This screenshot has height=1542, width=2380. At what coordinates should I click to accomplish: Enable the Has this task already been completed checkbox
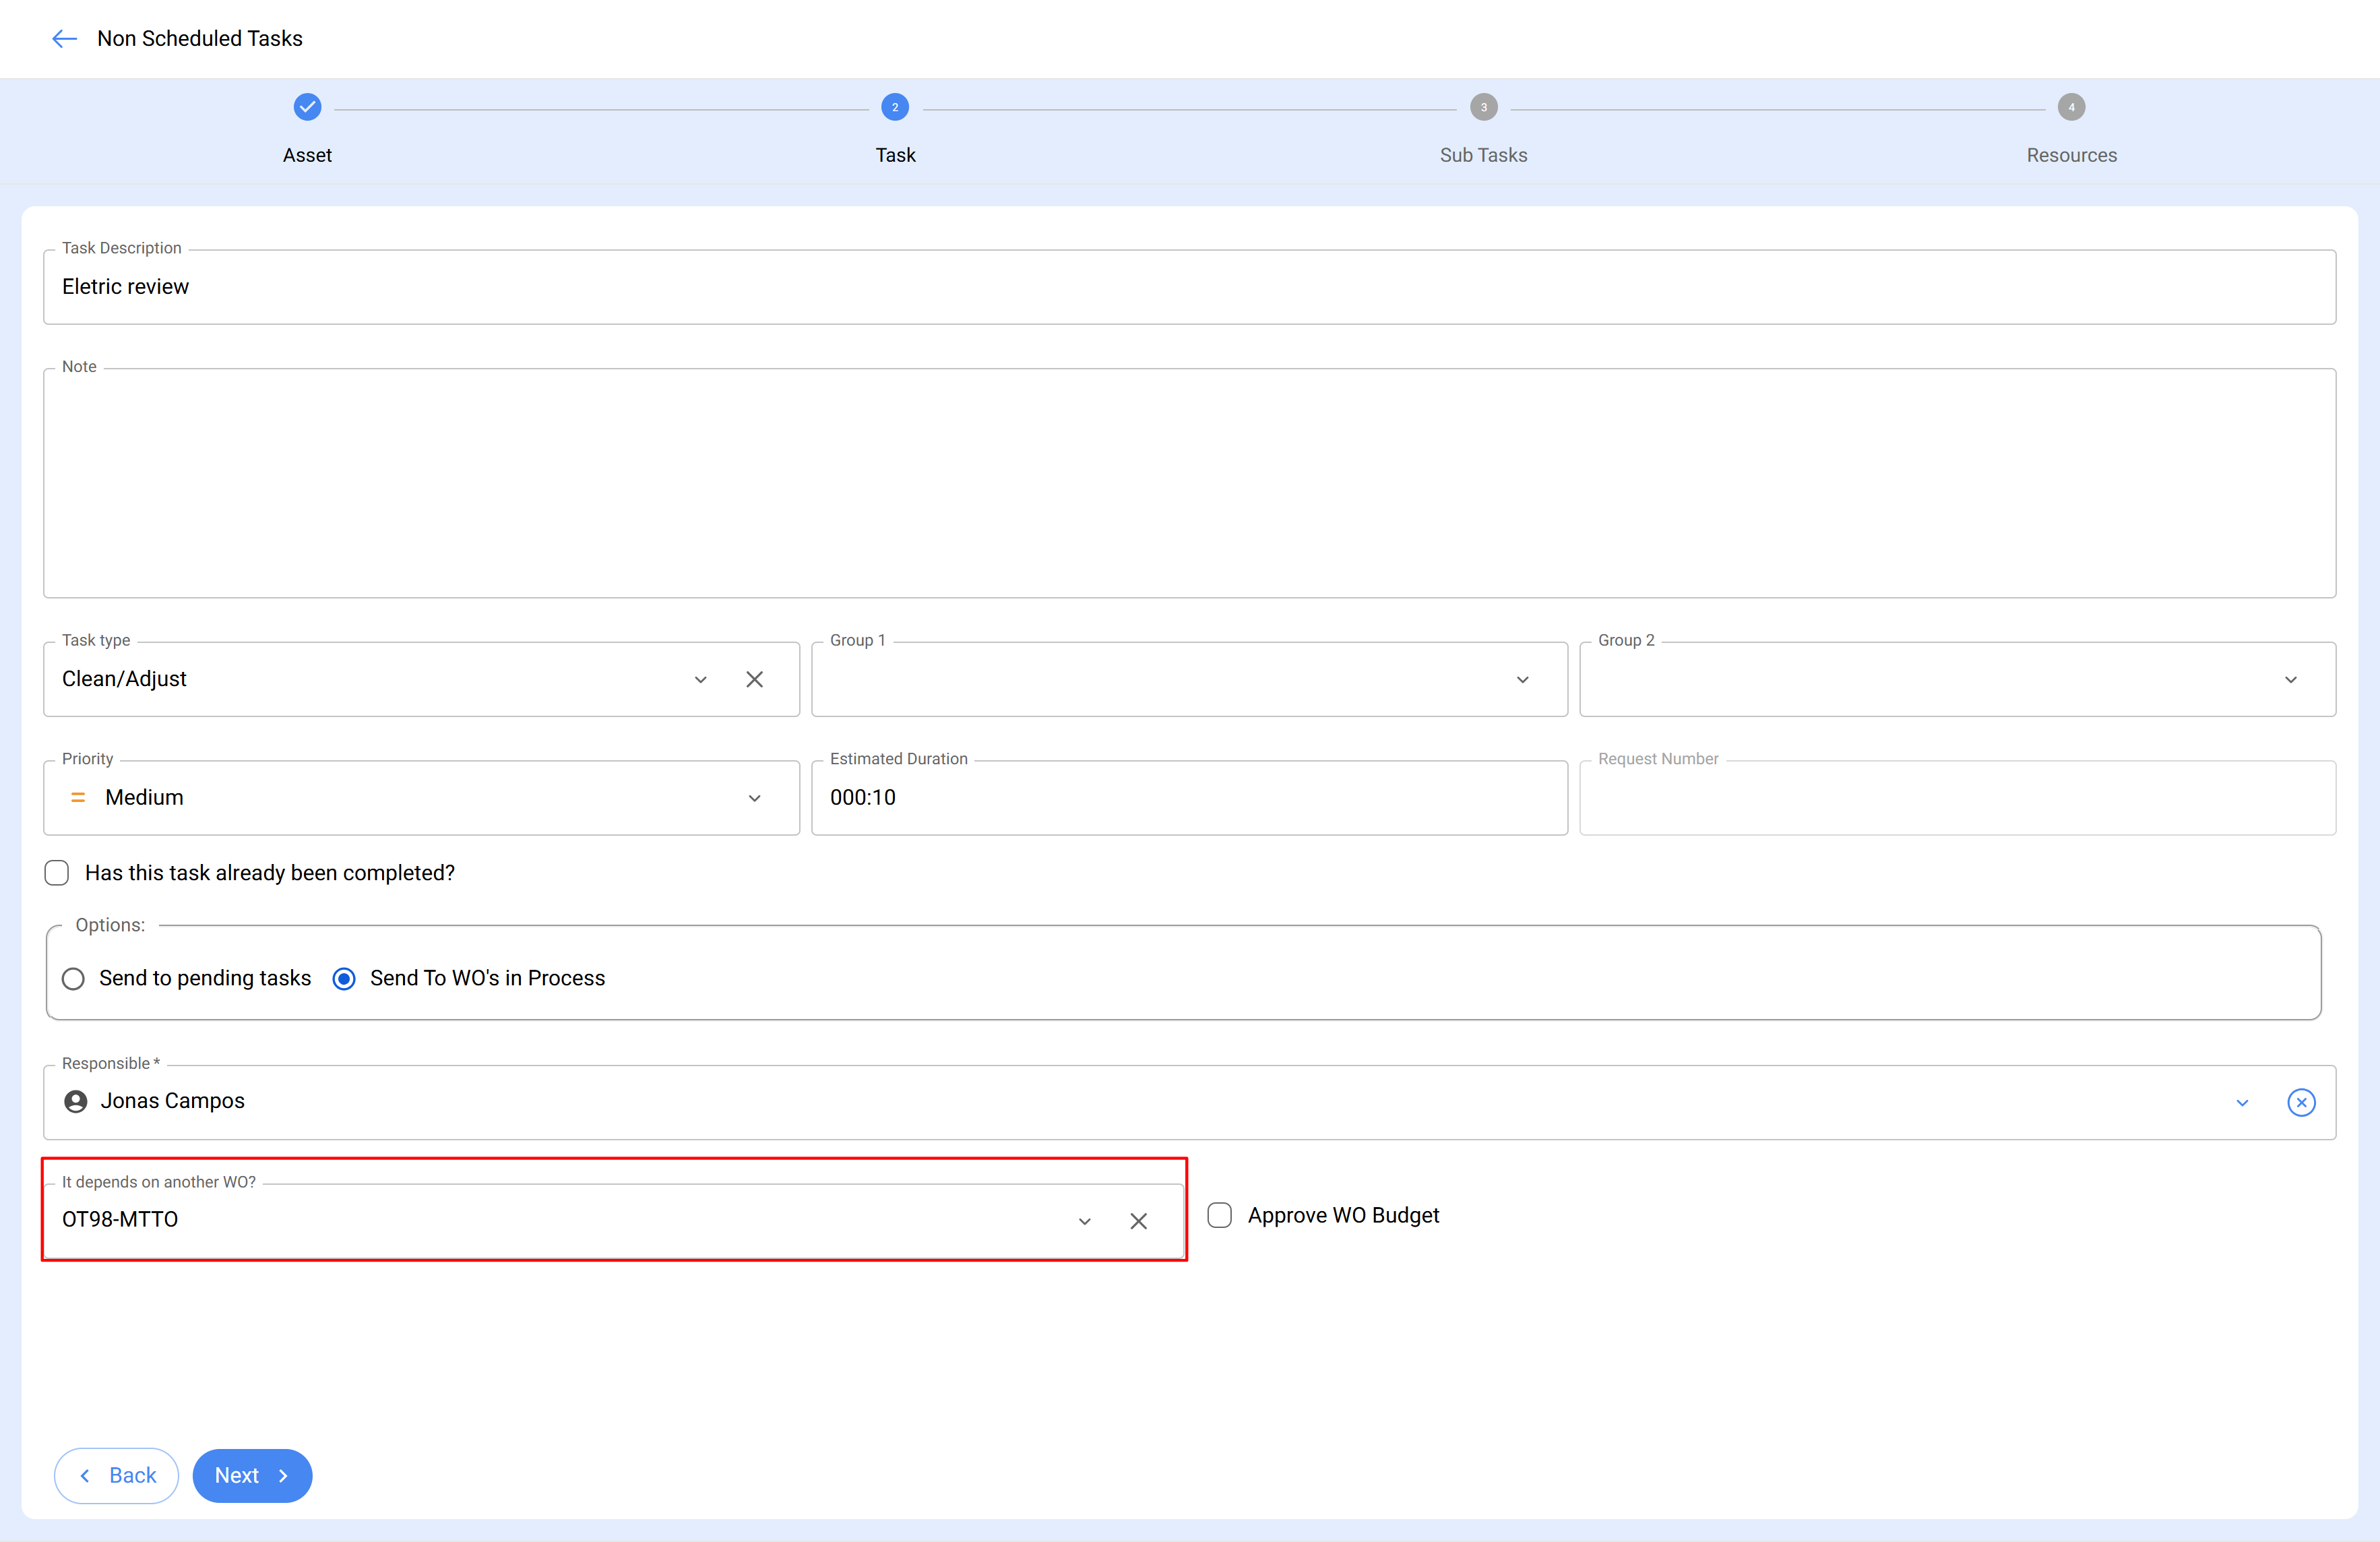(x=57, y=872)
